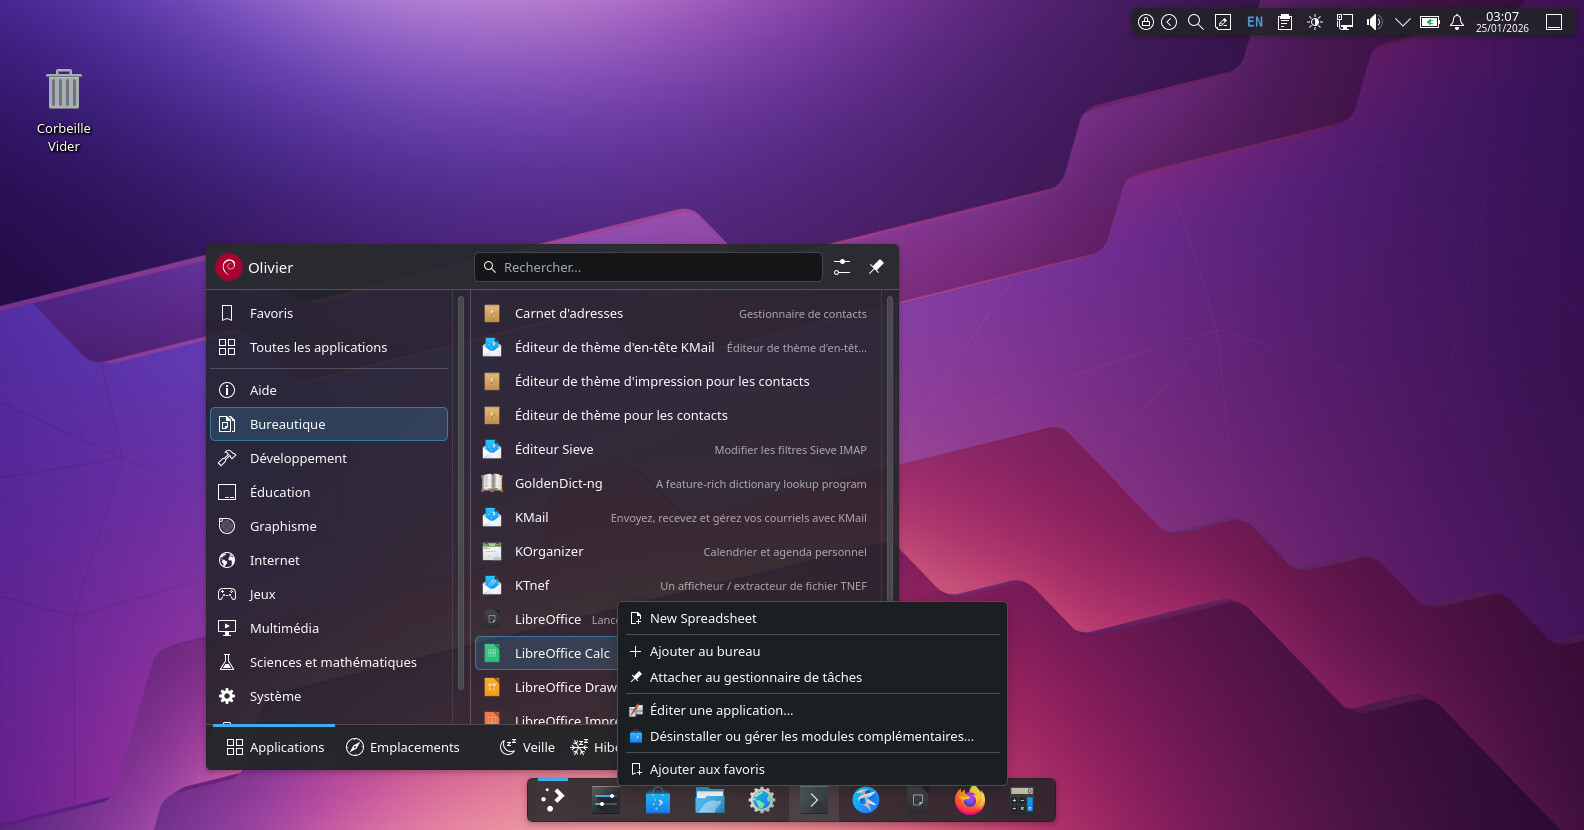
Task: Open the Aide category
Action: (329, 390)
